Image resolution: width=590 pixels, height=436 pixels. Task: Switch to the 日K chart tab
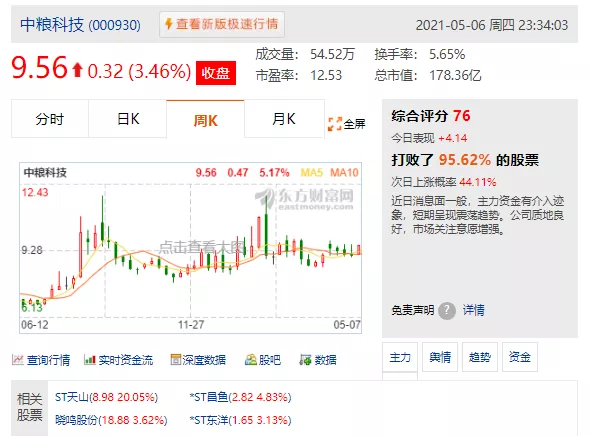point(128,119)
